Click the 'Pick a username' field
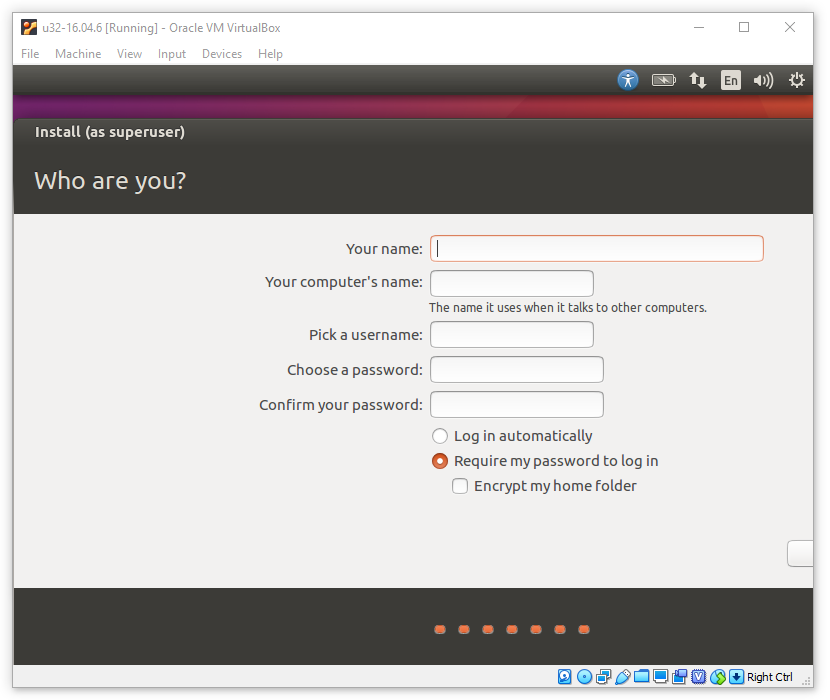 (511, 335)
